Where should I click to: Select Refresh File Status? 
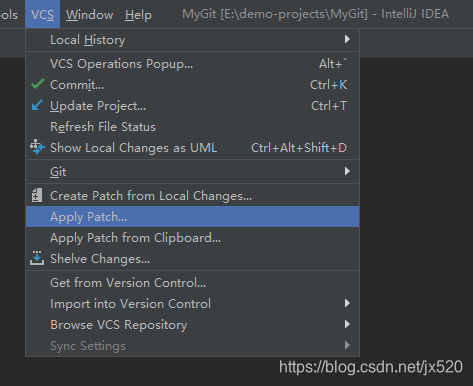coord(192,127)
